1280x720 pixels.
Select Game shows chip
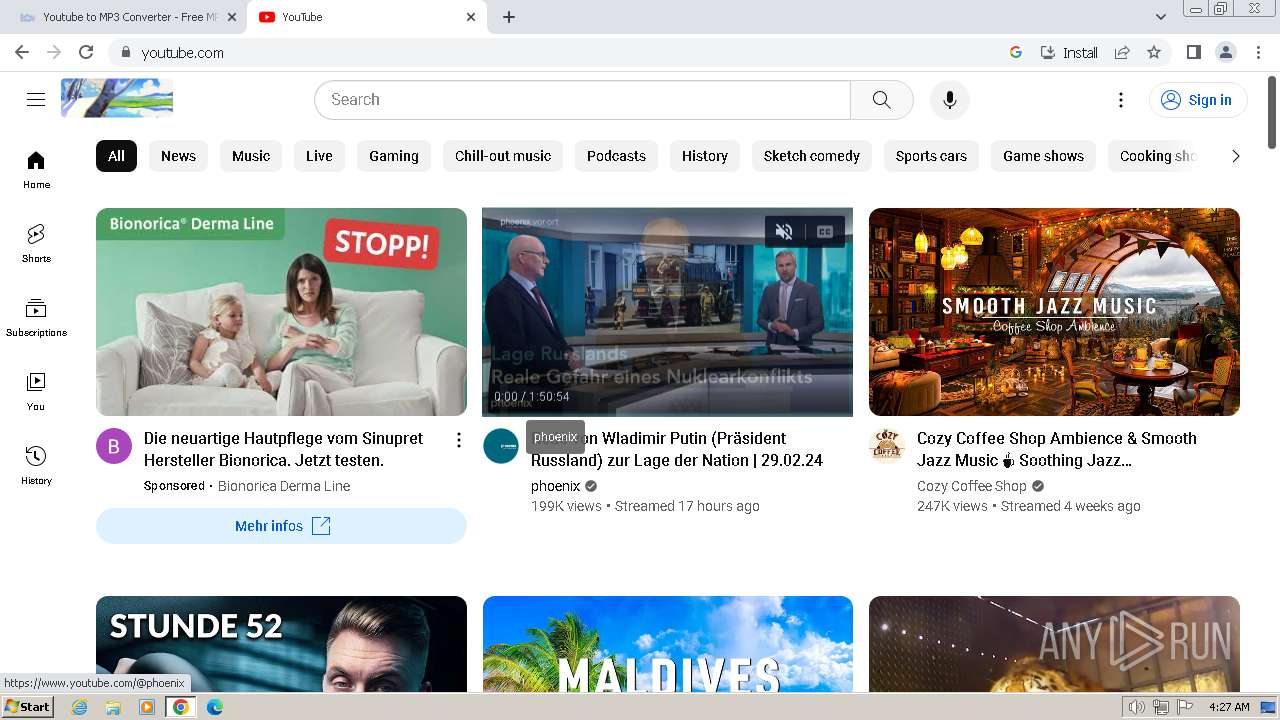[1043, 156]
